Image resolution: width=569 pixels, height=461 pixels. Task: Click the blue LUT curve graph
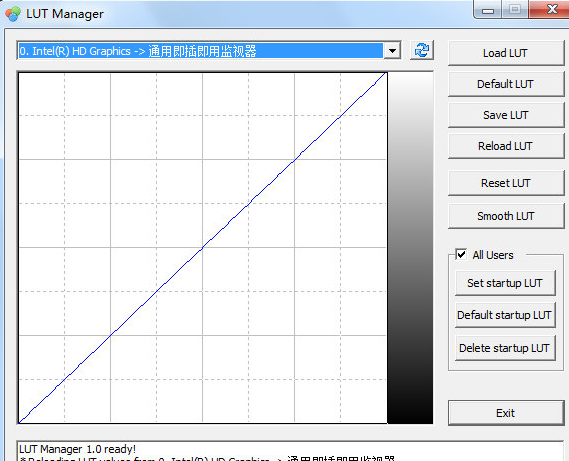click(202, 248)
